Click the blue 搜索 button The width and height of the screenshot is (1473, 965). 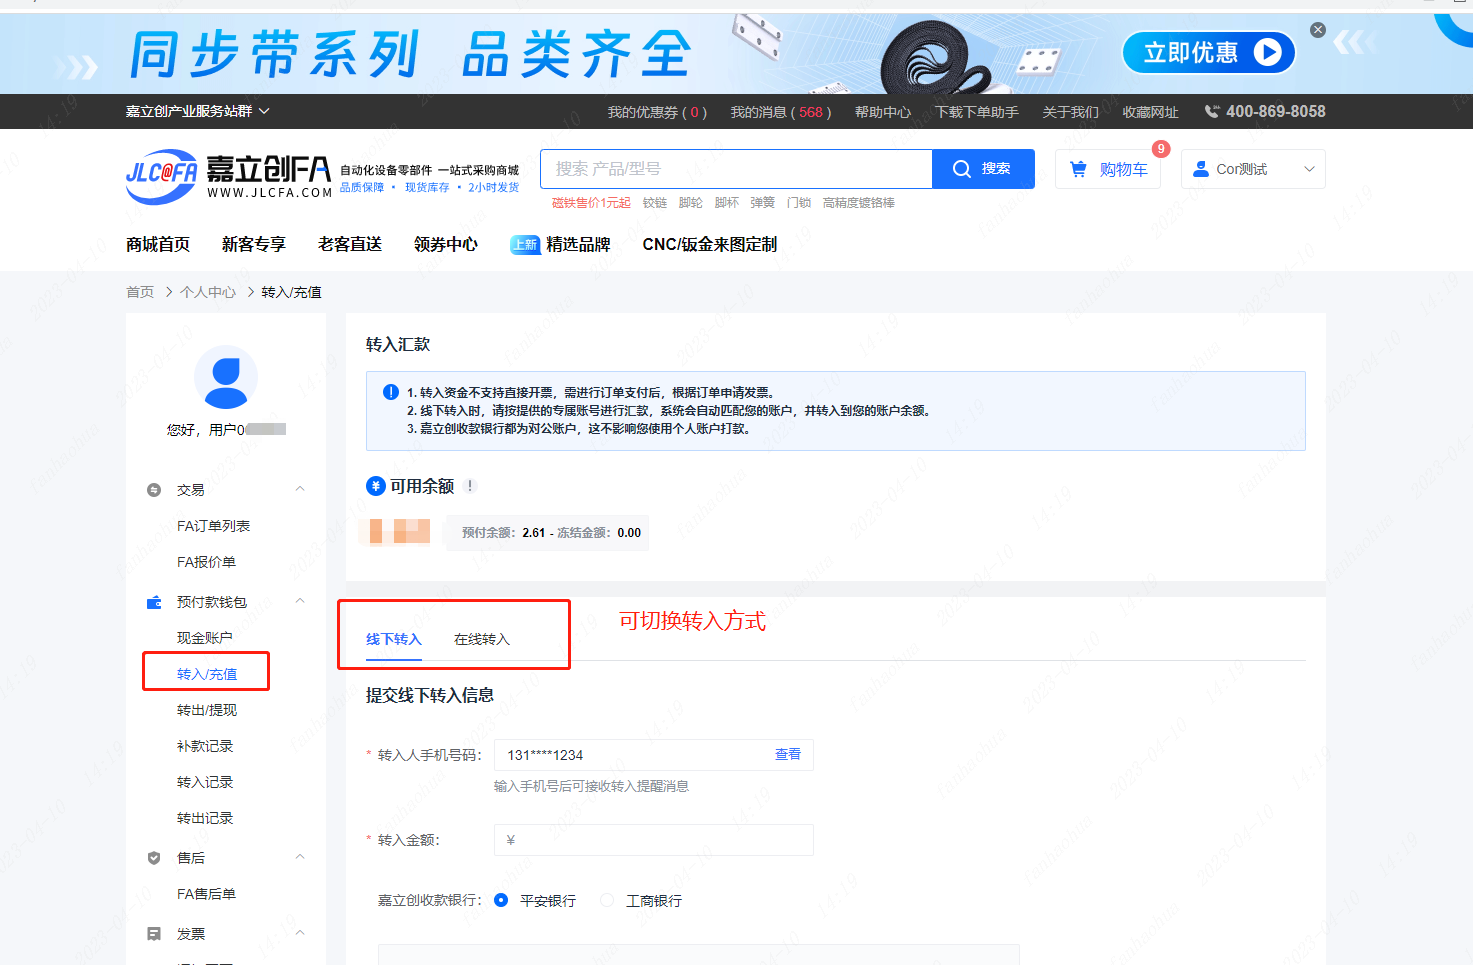tap(982, 169)
